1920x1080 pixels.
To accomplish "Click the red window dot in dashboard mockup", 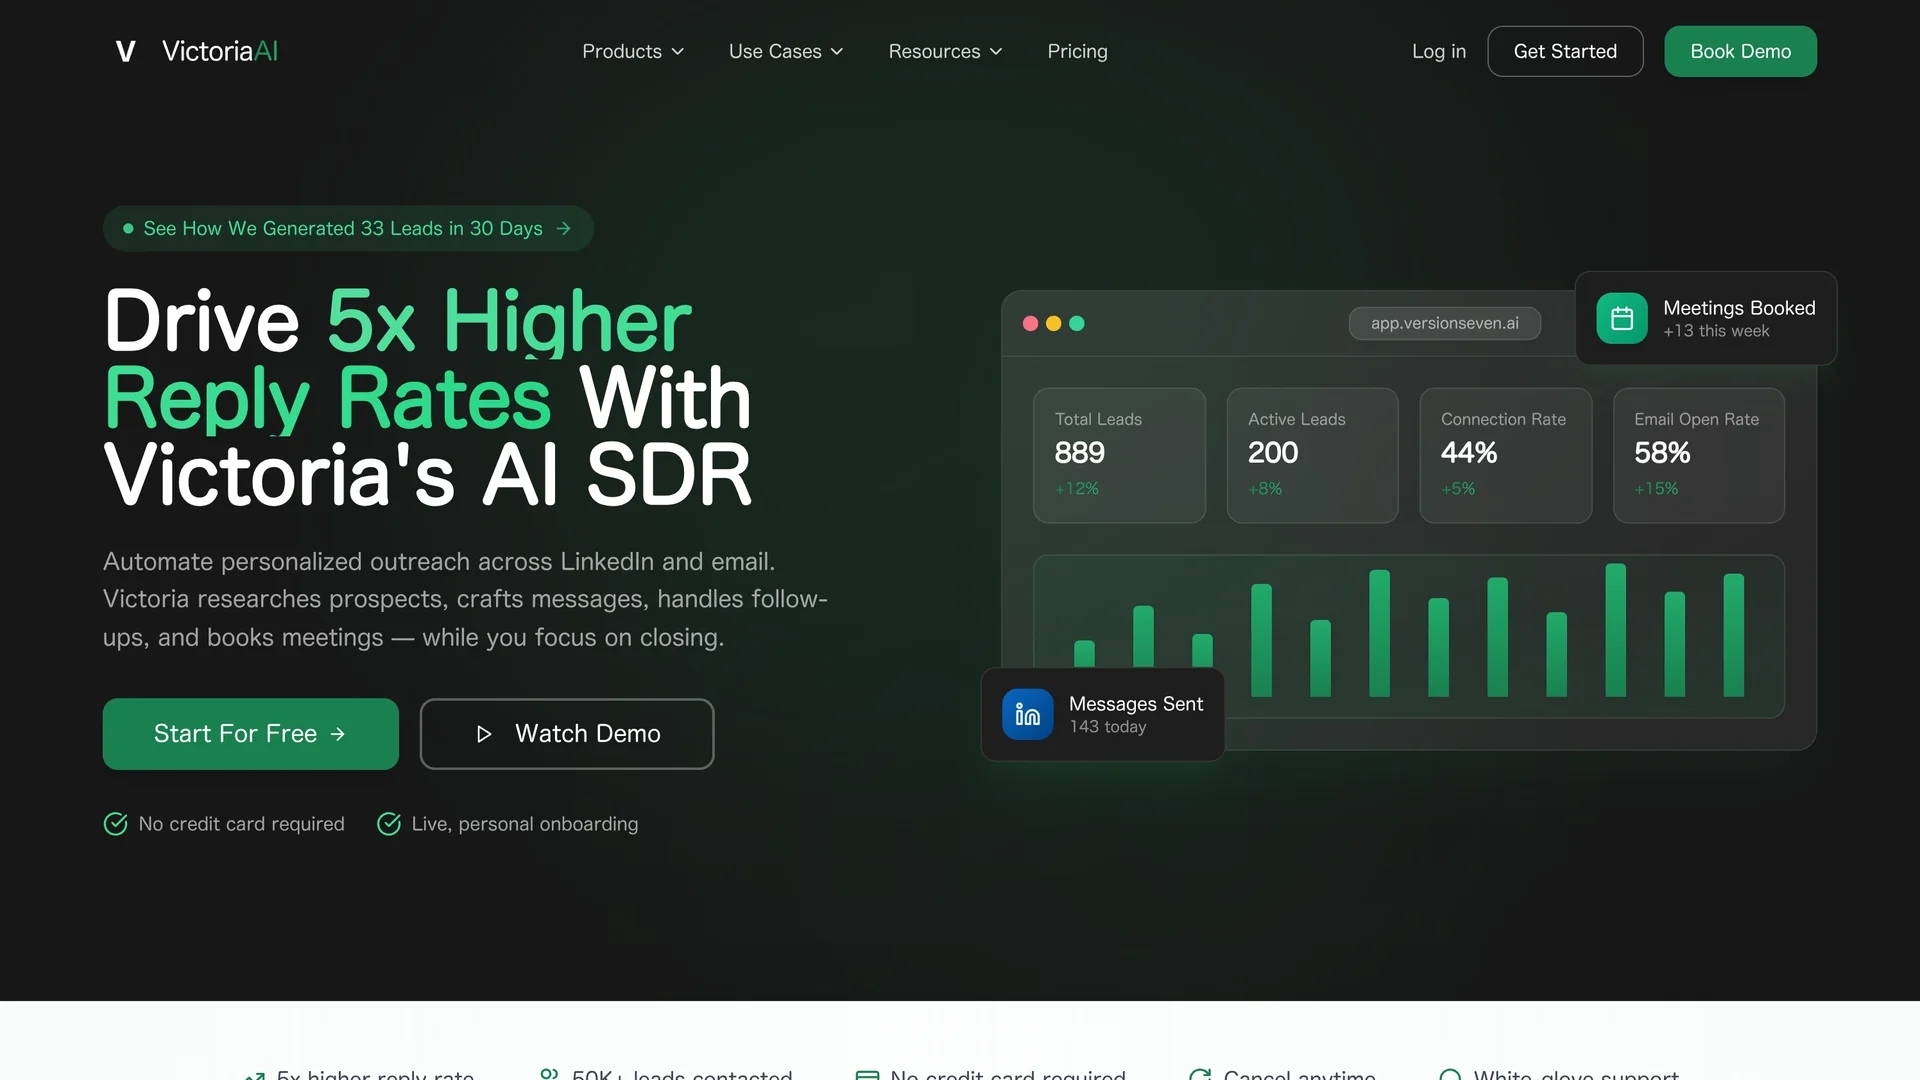I will 1030,323.
